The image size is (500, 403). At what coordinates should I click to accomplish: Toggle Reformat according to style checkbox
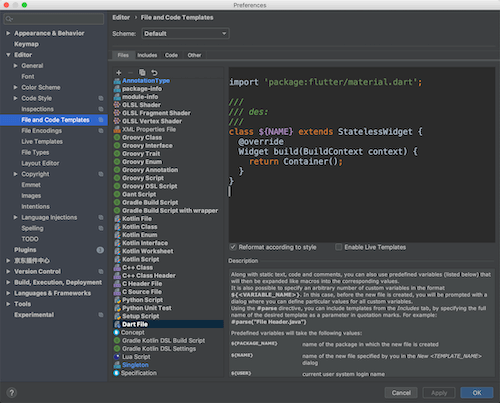233,247
